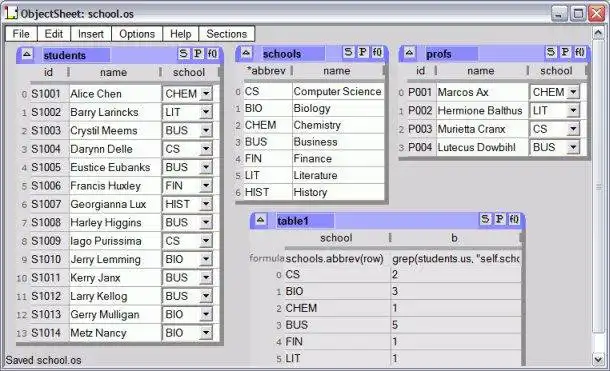Collapse the schools table section
Screen dimensions: 610x371
click(246, 52)
